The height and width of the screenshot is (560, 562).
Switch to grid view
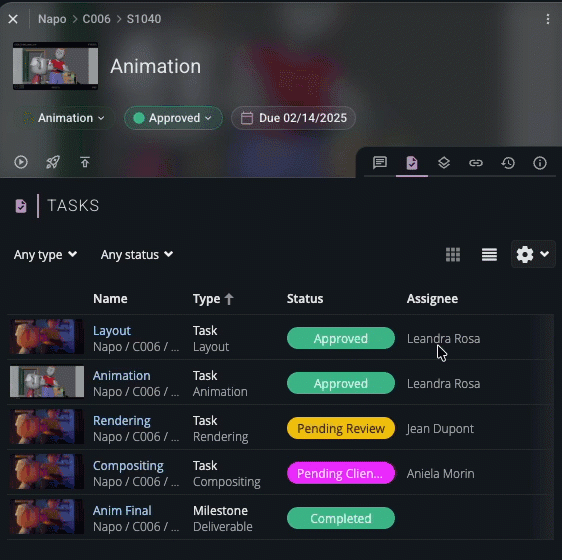click(453, 255)
